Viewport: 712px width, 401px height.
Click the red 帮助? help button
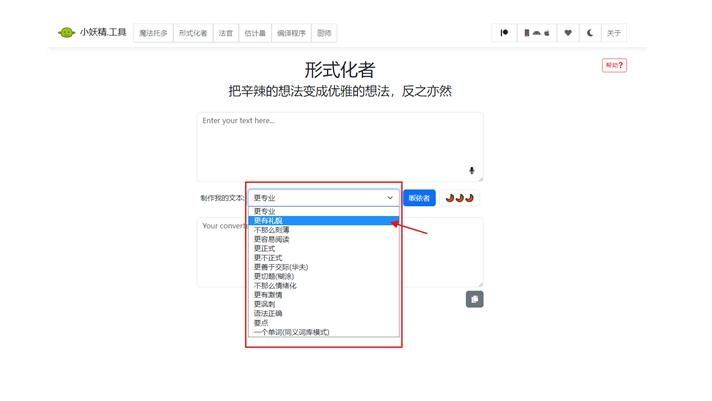[614, 65]
